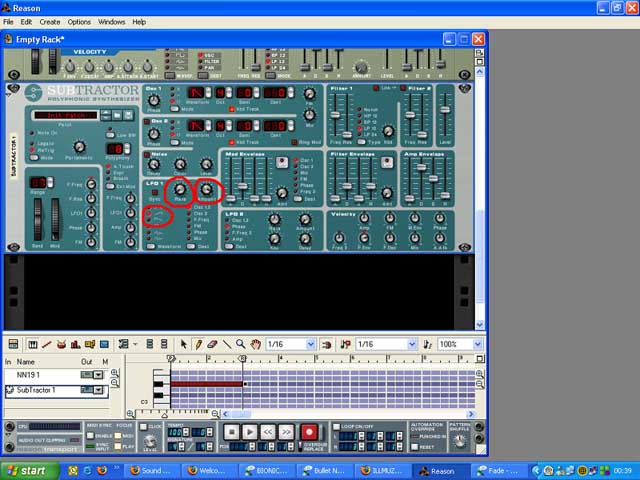Open the Options menu
The width and height of the screenshot is (640, 480).
[x=79, y=22]
